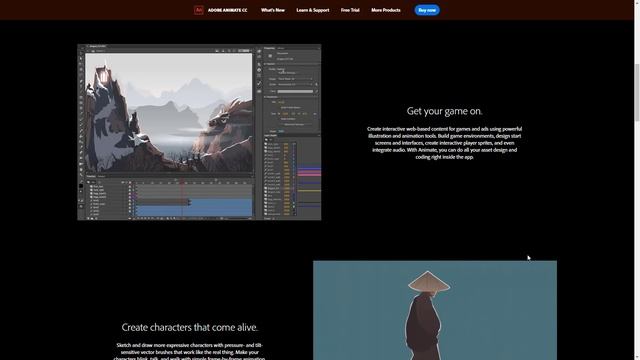The height and width of the screenshot is (360, 640).
Task: Click the paragraph starting 'Sketch and draw more expressive'
Action: 190,352
